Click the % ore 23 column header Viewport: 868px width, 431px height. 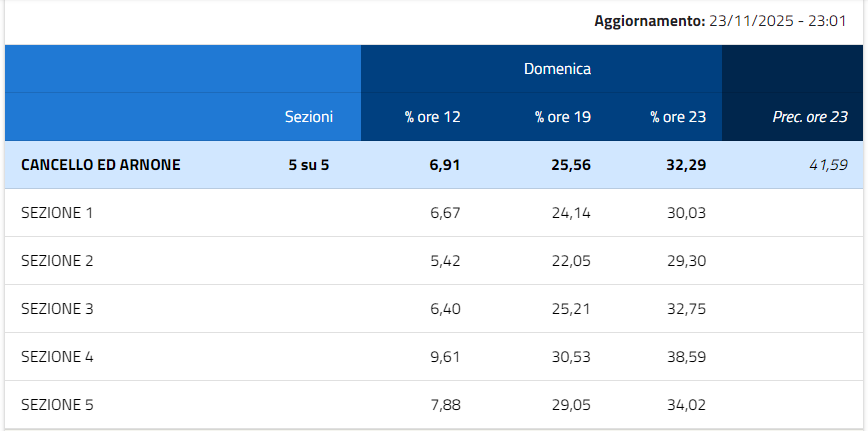pyautogui.click(x=678, y=117)
